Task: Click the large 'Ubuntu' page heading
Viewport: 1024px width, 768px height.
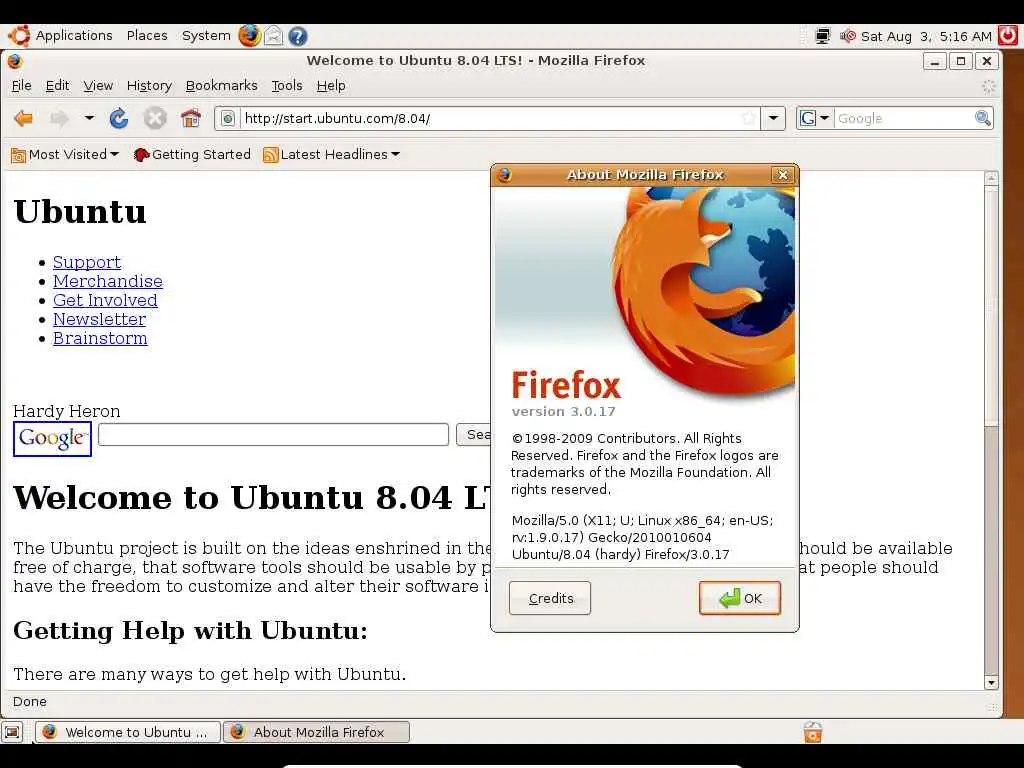Action: 80,212
